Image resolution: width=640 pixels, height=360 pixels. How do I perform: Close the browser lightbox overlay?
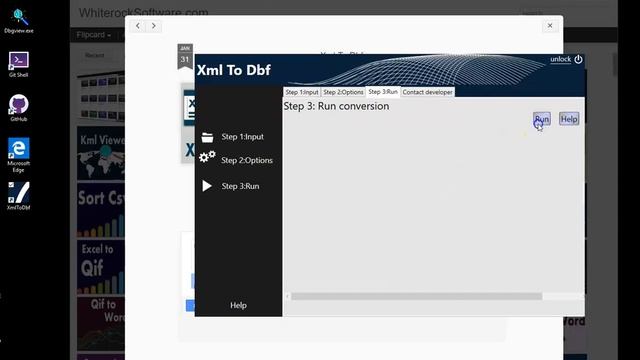[550, 26]
